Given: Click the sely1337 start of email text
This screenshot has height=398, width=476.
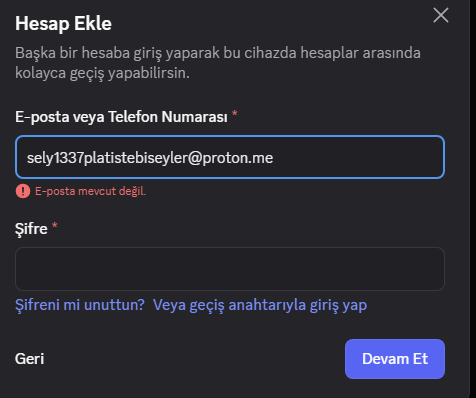Looking at the screenshot, I should [55, 158].
